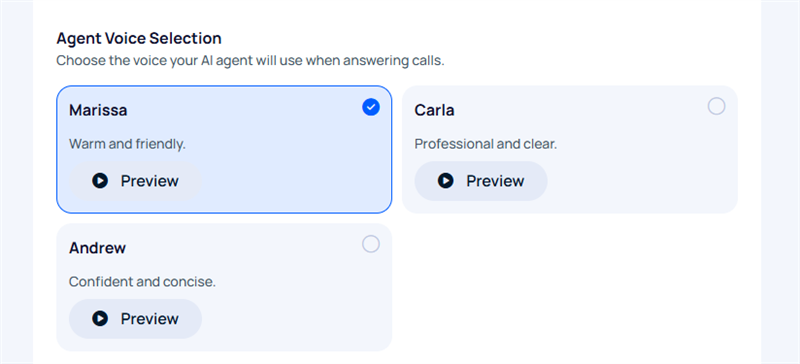
Task: Click the Agent Voice Selection heading
Action: (x=139, y=38)
